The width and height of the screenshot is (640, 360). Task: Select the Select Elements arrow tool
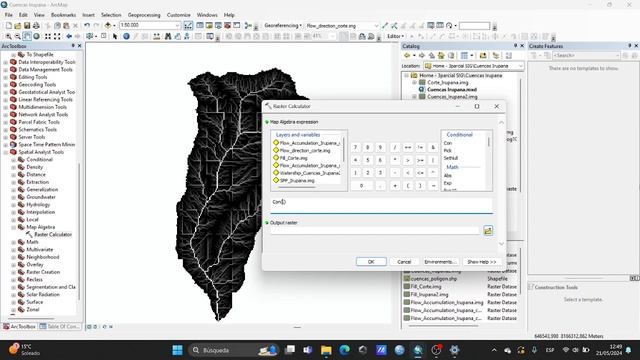pyautogui.click(x=115, y=36)
